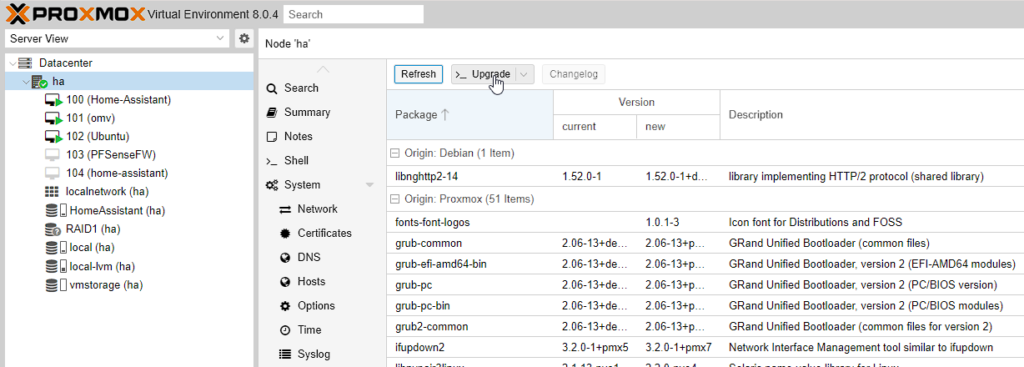Click the 'new' version column header

678,127
